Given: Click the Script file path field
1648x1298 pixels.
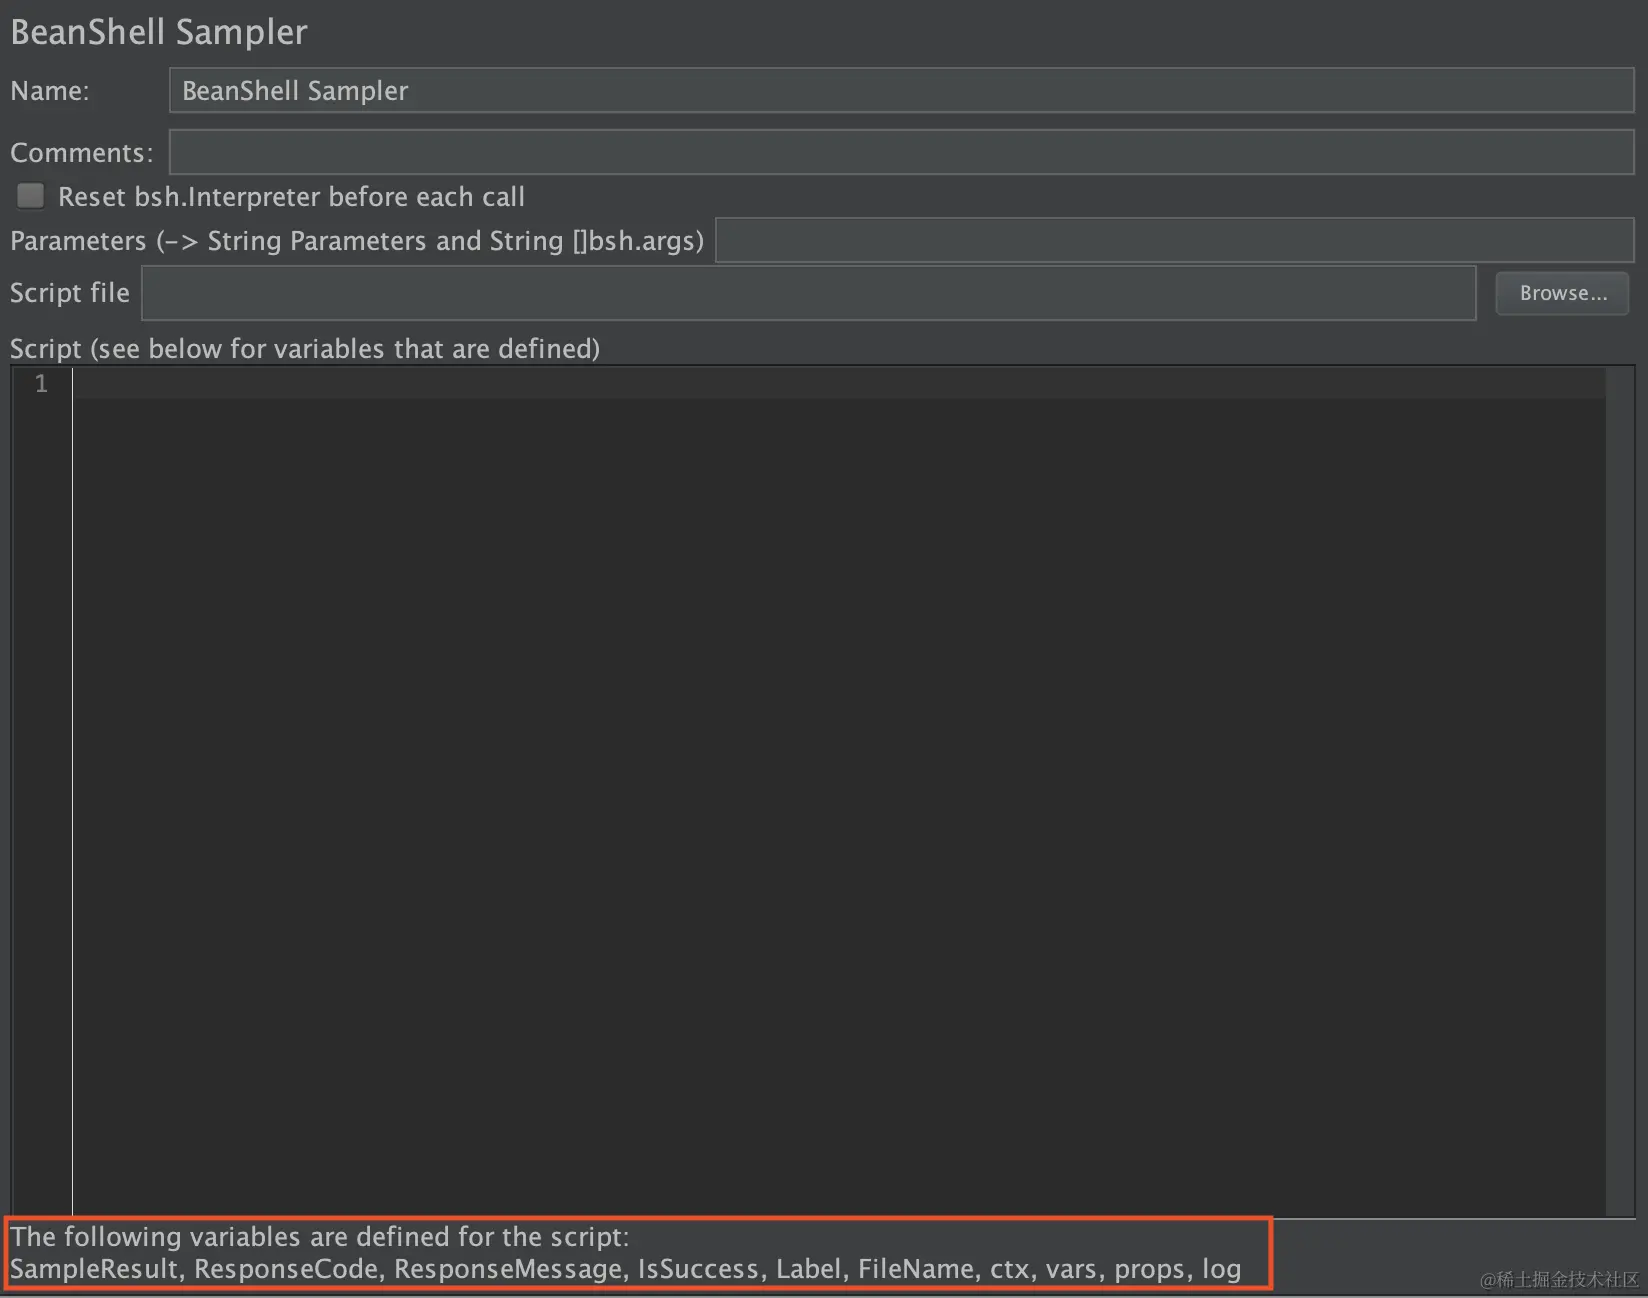Looking at the screenshot, I should (x=800, y=293).
